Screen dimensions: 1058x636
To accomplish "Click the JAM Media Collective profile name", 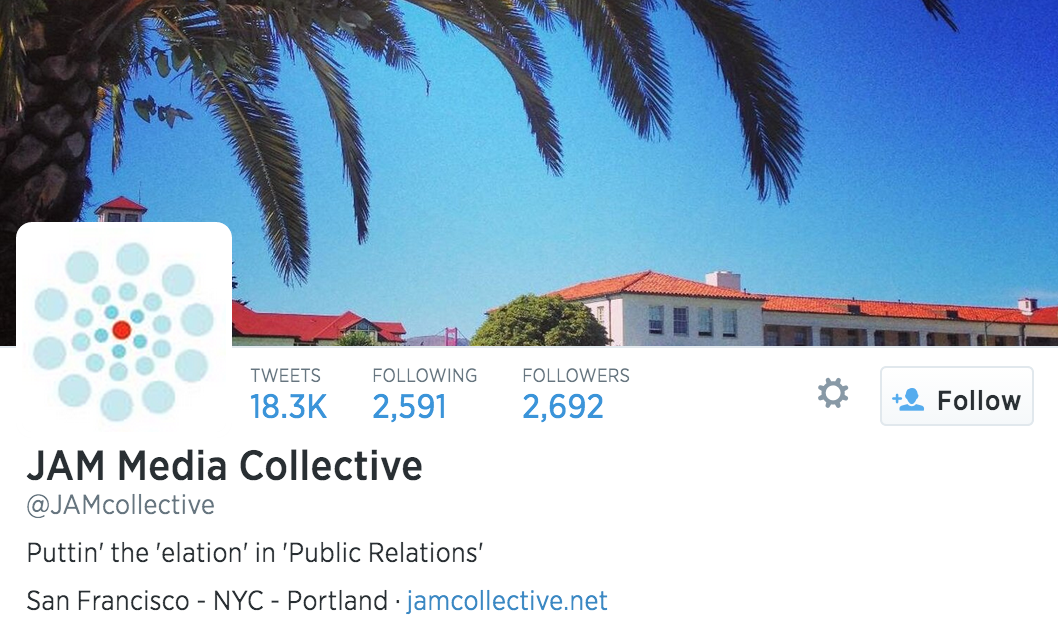I will click(225, 466).
